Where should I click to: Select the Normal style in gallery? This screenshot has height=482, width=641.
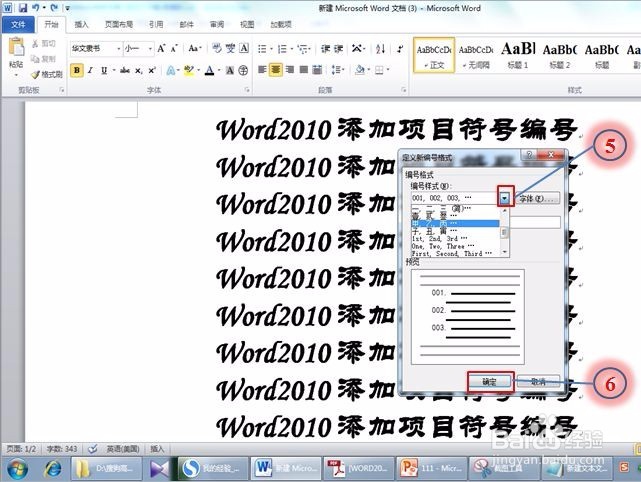click(434, 56)
